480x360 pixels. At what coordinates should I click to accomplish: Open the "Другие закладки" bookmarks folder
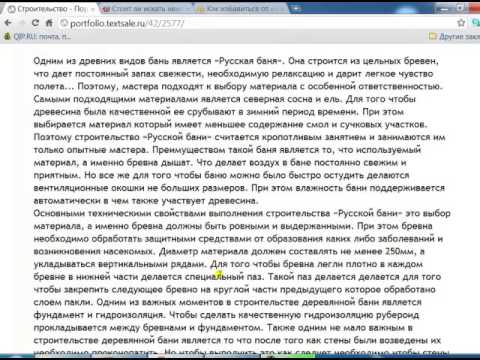click(x=454, y=36)
